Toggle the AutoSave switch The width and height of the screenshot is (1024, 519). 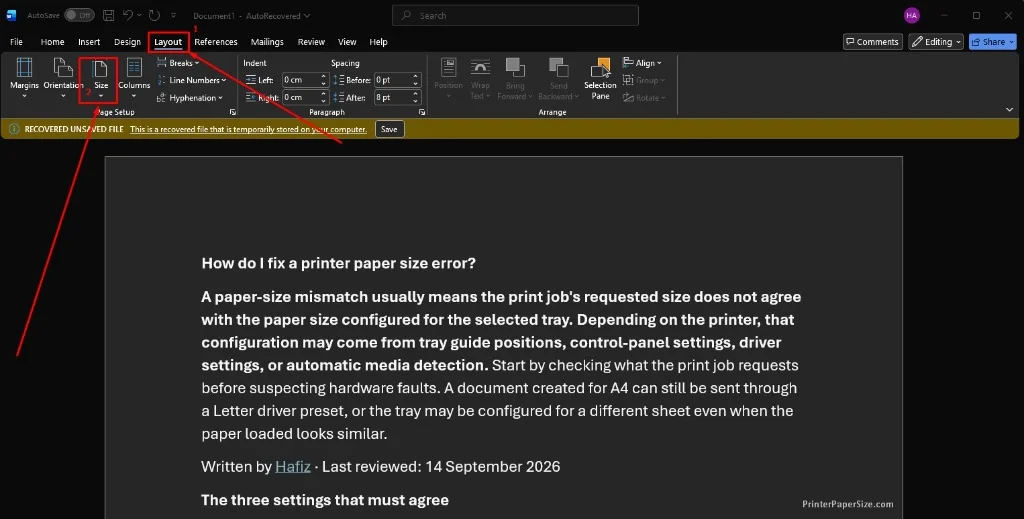coord(79,15)
